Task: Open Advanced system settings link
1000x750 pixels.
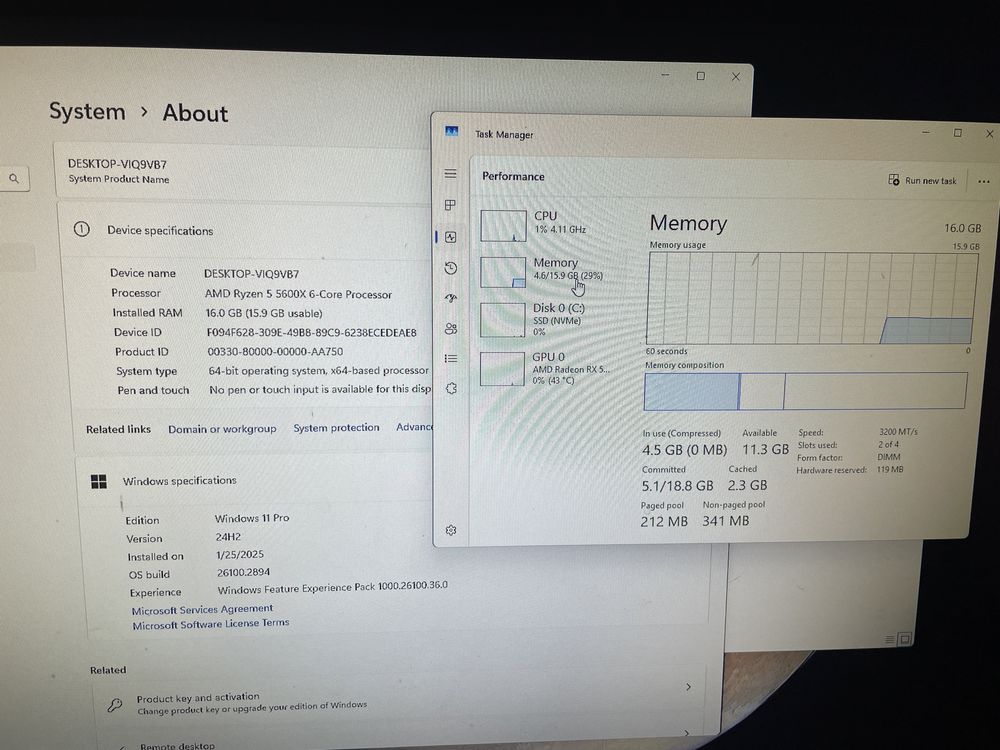Action: [x=415, y=427]
